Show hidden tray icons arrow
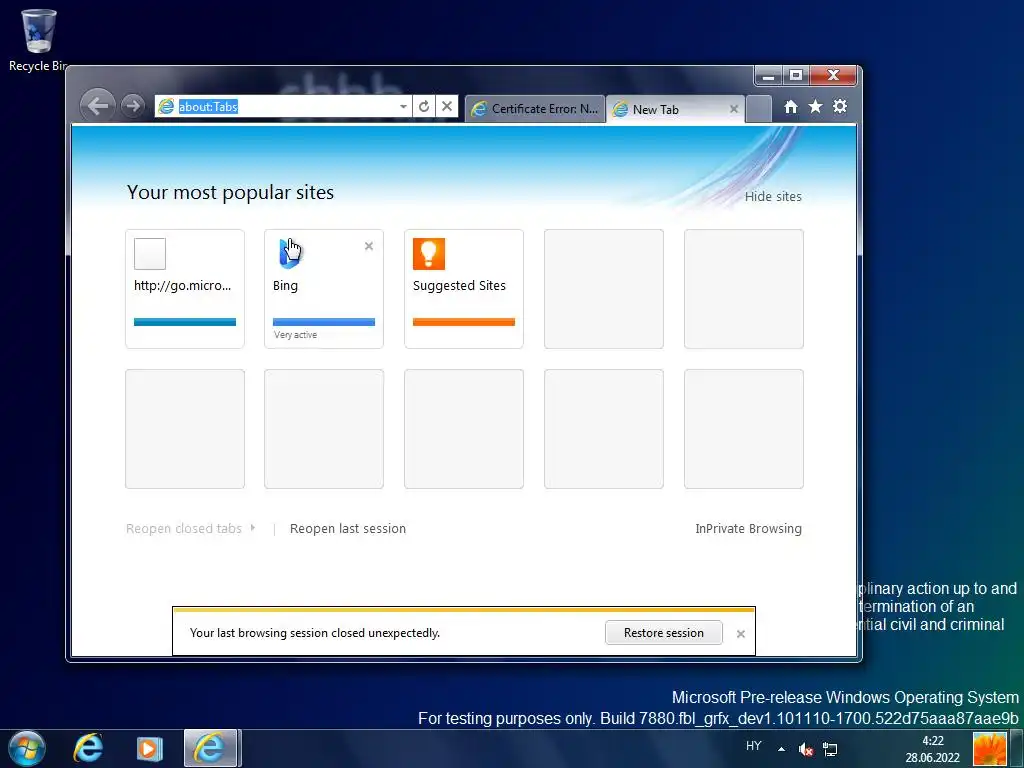Image resolution: width=1024 pixels, height=768 pixels. click(781, 748)
